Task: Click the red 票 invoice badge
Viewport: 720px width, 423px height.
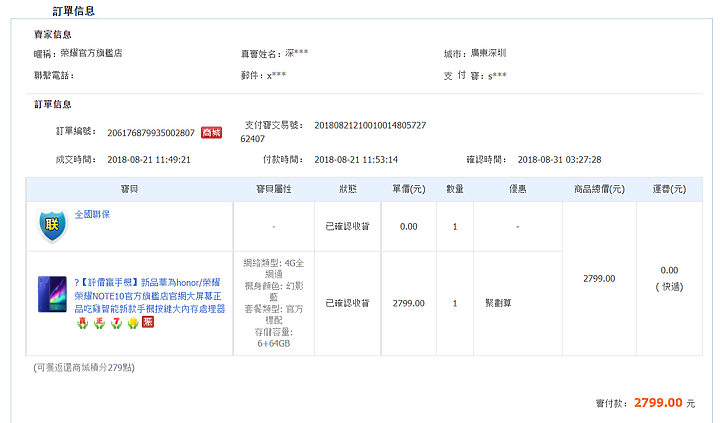Action: [148, 322]
